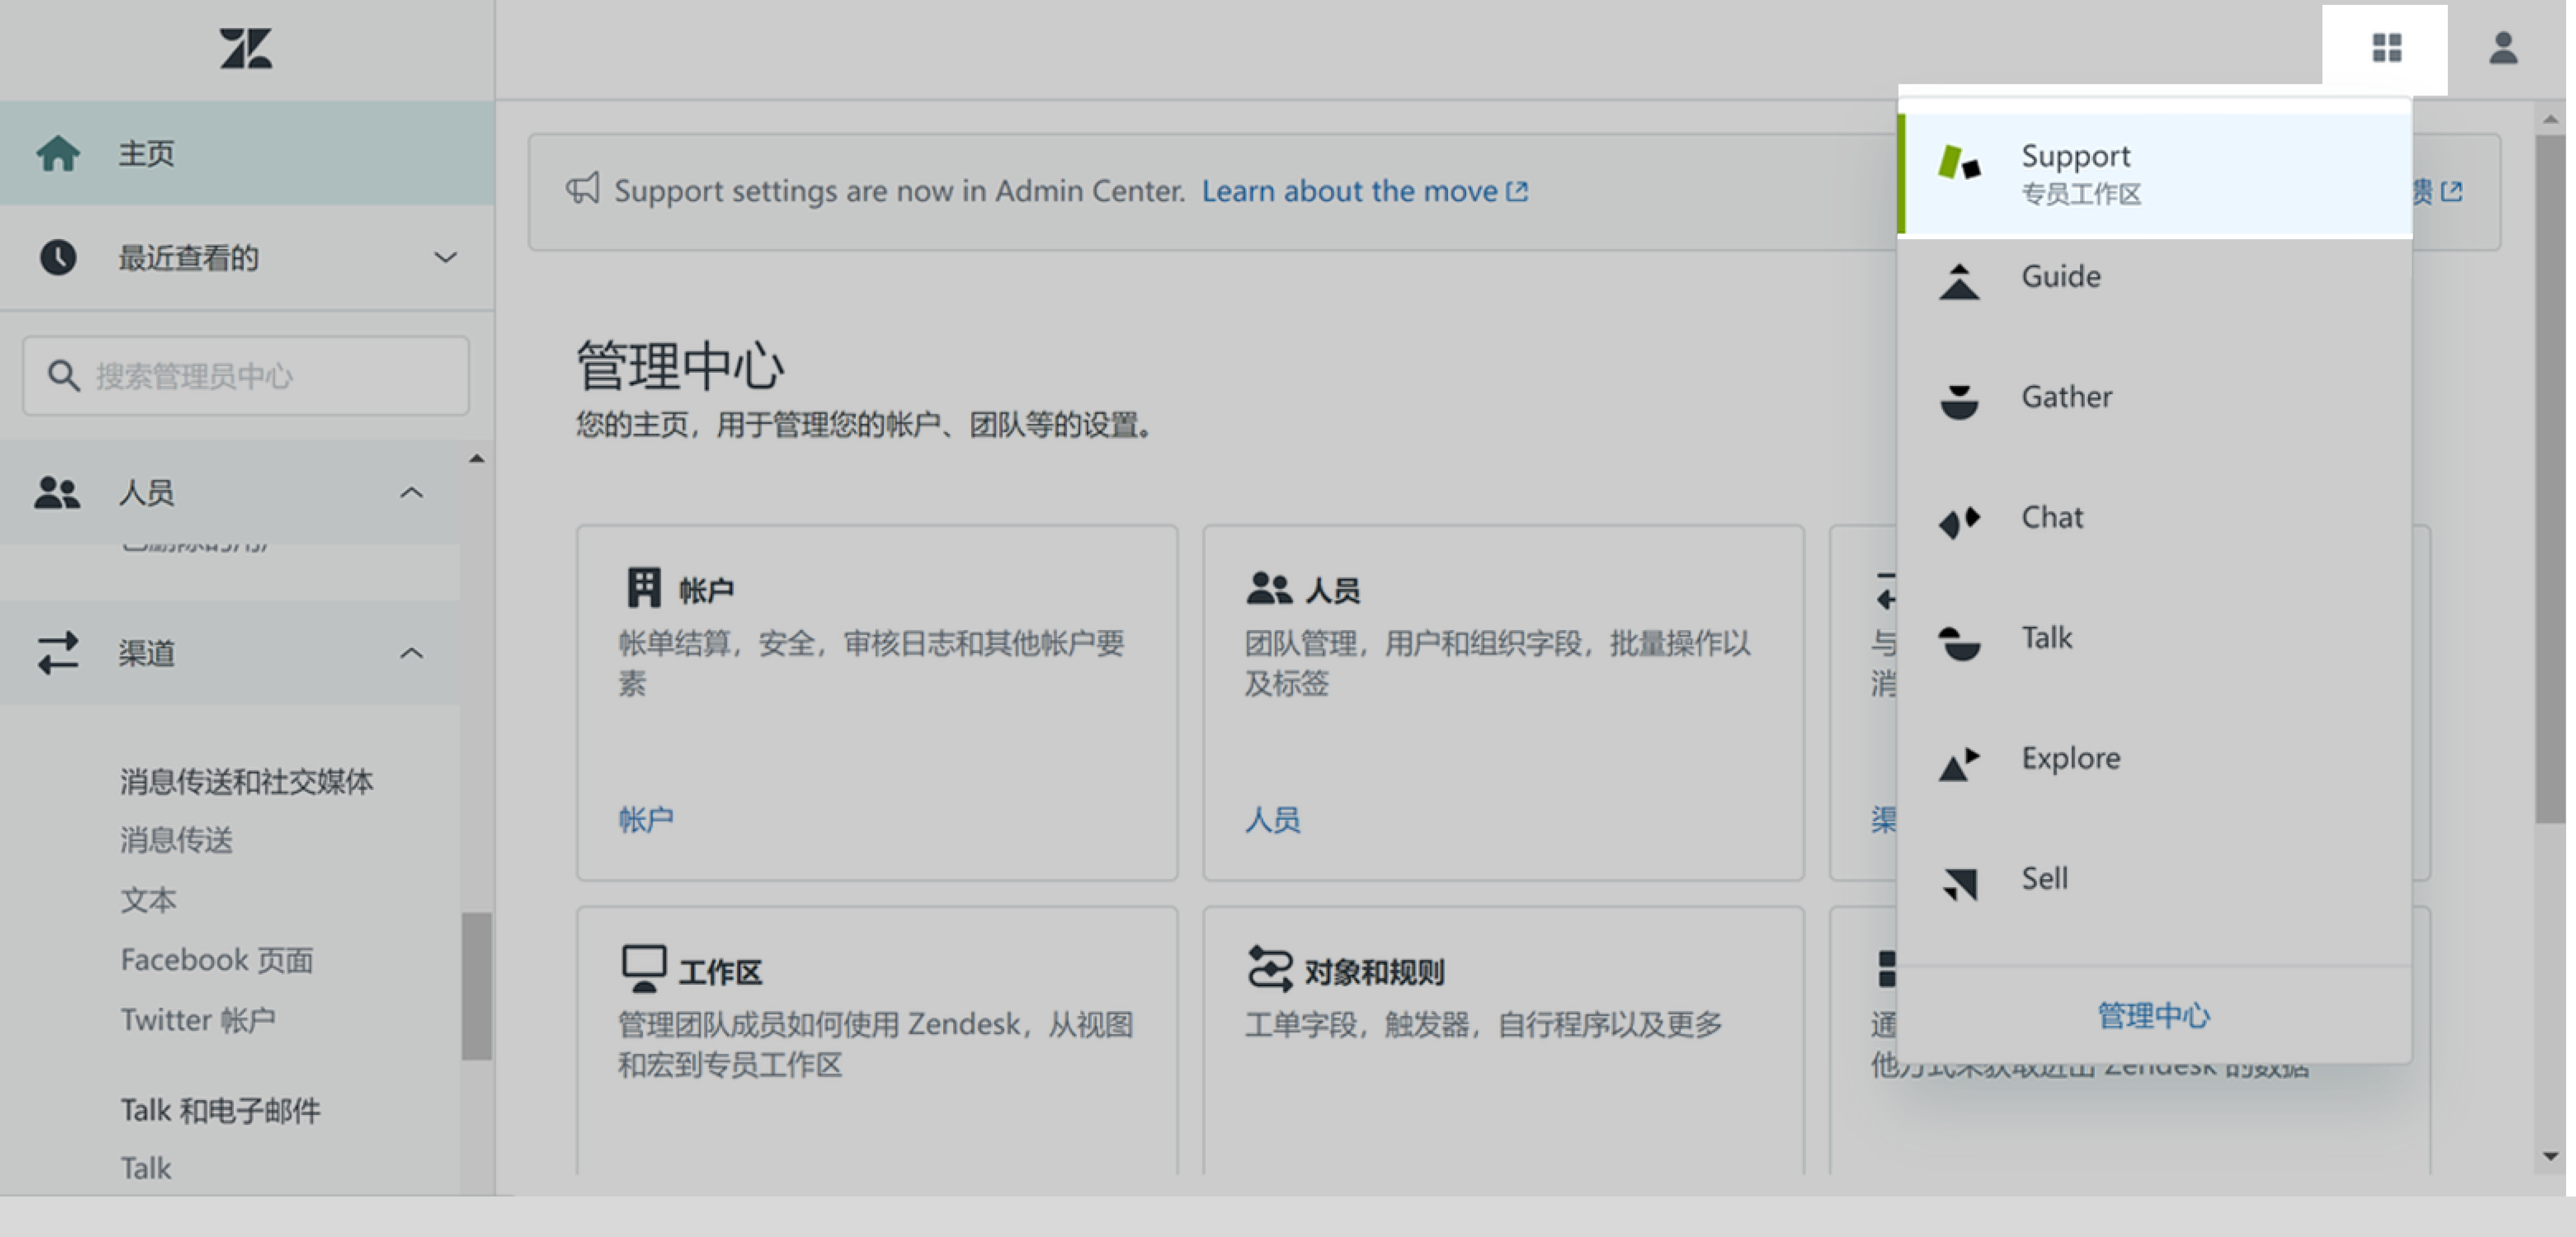Click the 搜索管理员中心 search field

coord(244,376)
